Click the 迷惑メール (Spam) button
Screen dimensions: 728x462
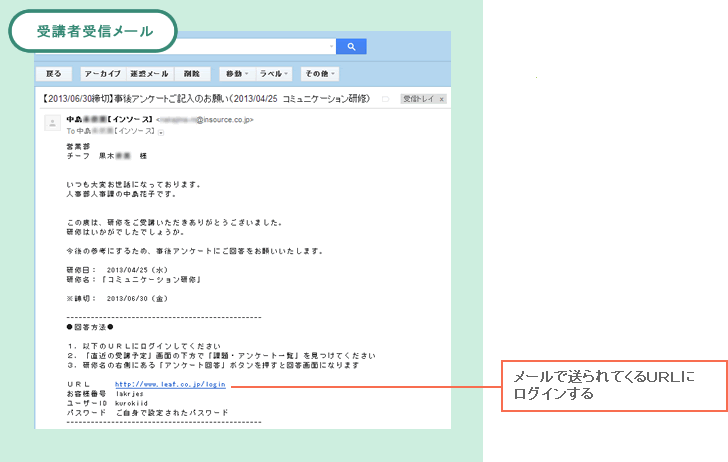pyautogui.click(x=150, y=74)
